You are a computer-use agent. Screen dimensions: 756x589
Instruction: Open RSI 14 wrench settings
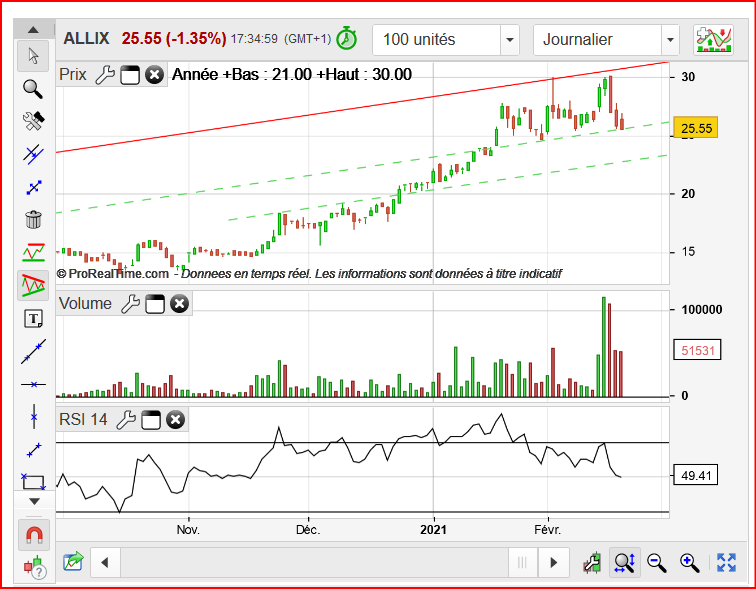[126, 420]
